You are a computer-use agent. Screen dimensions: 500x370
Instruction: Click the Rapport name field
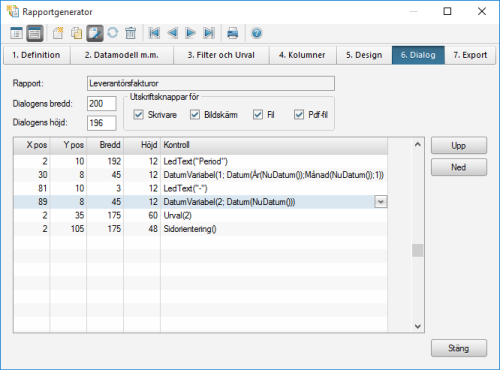211,83
